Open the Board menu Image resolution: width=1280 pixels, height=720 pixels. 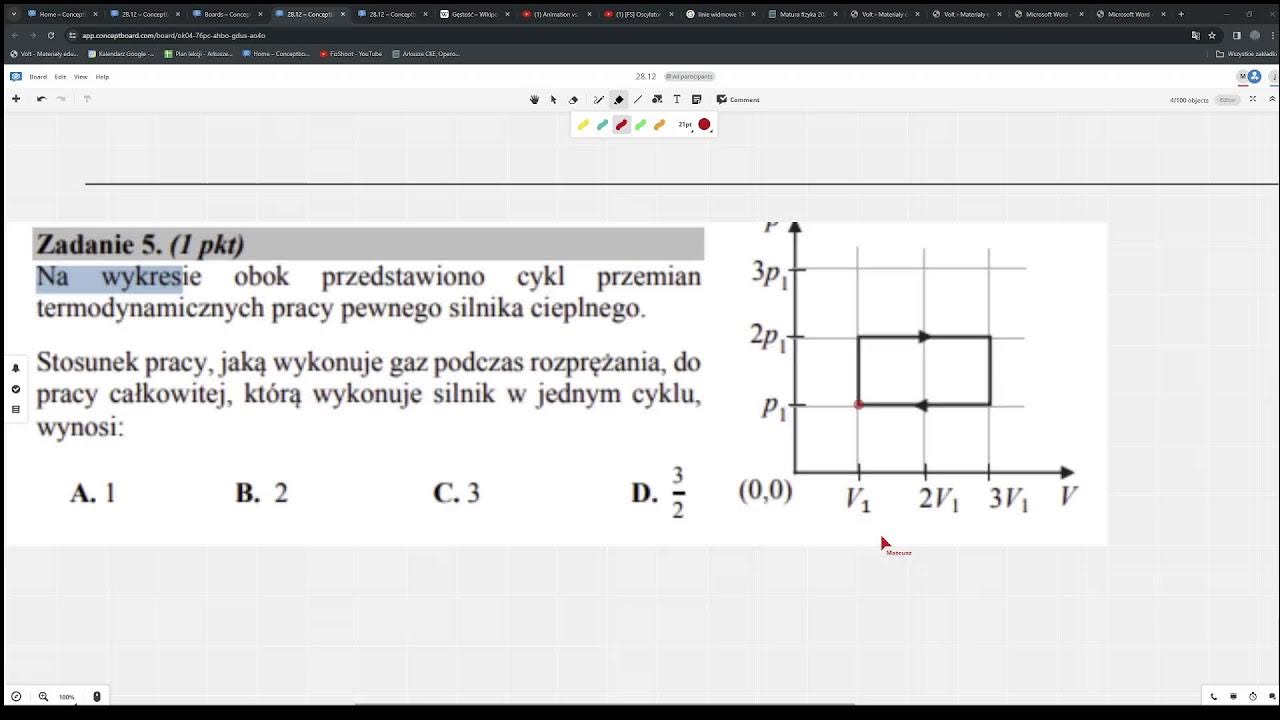click(38, 77)
